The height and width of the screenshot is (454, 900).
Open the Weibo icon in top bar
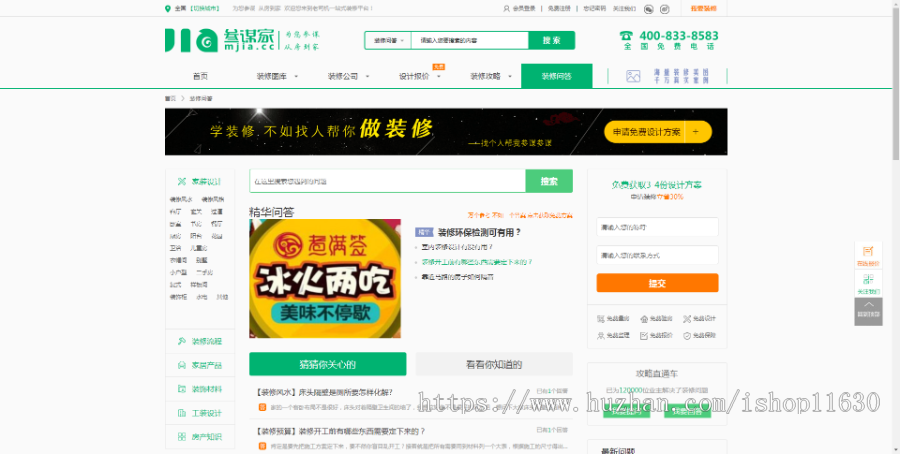point(665,9)
